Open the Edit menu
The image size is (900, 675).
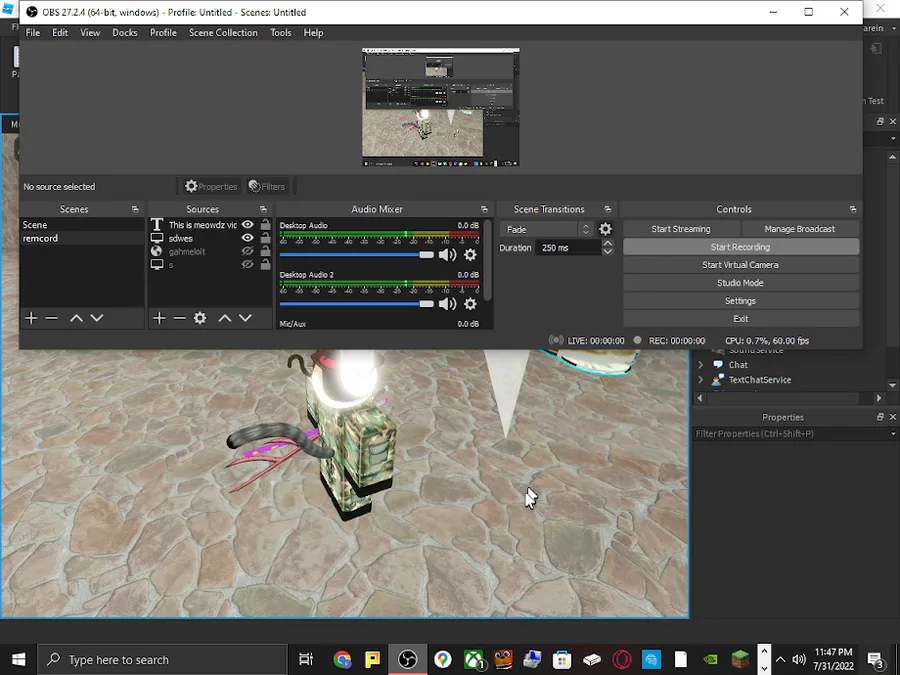click(60, 33)
